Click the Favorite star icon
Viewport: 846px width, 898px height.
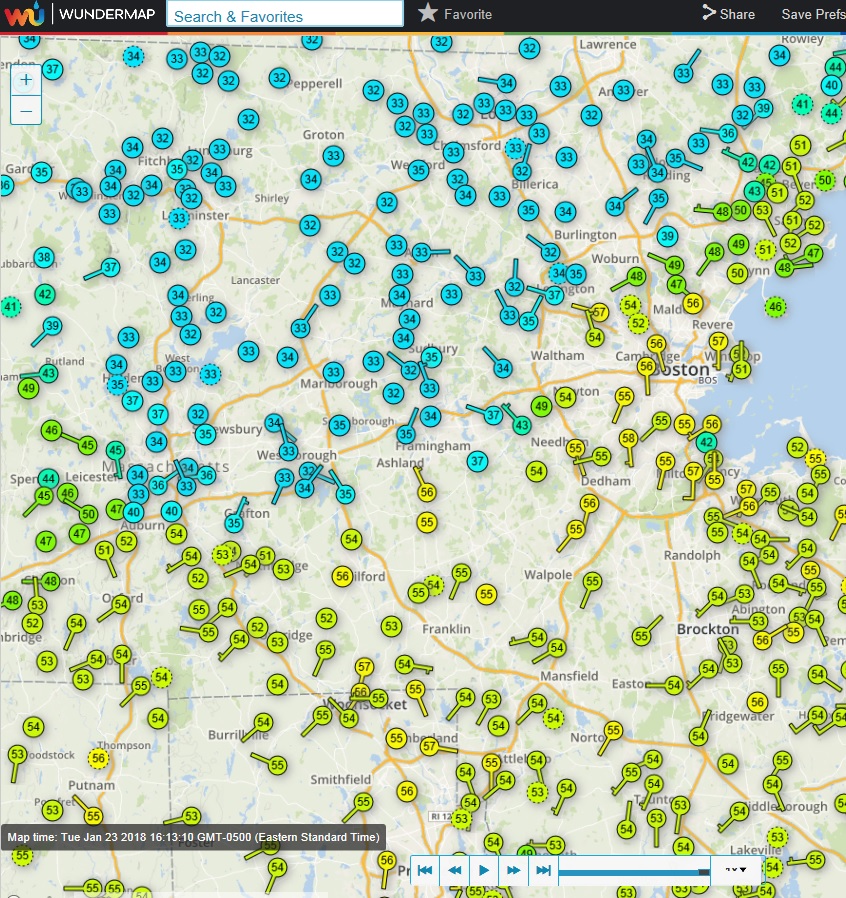[x=427, y=13]
